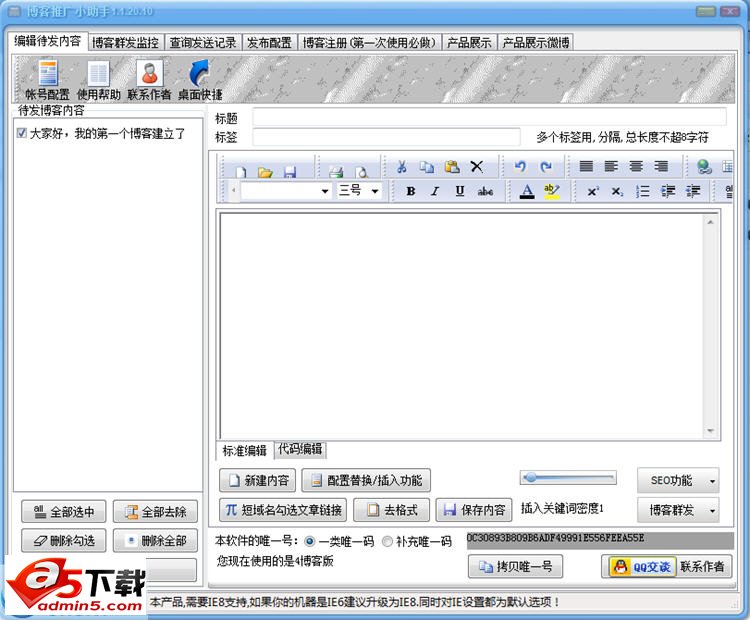This screenshot has height=620, width=750.
Task: Toggle underline formatting
Action: tap(460, 191)
